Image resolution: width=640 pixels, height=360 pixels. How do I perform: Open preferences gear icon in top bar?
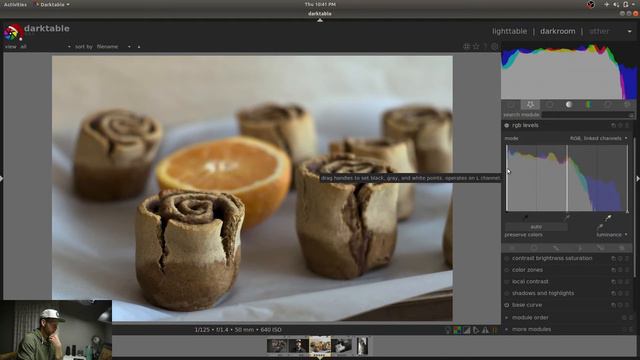[495, 47]
